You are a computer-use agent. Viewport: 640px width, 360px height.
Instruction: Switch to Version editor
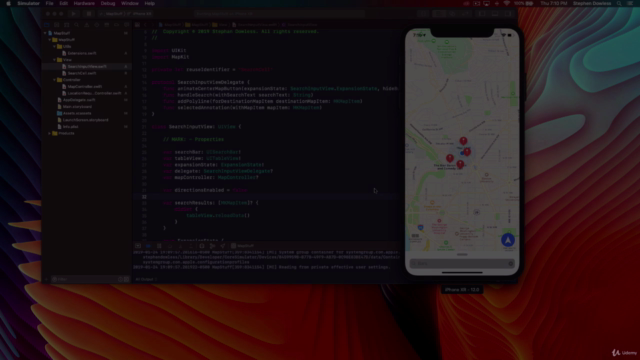coord(465,13)
